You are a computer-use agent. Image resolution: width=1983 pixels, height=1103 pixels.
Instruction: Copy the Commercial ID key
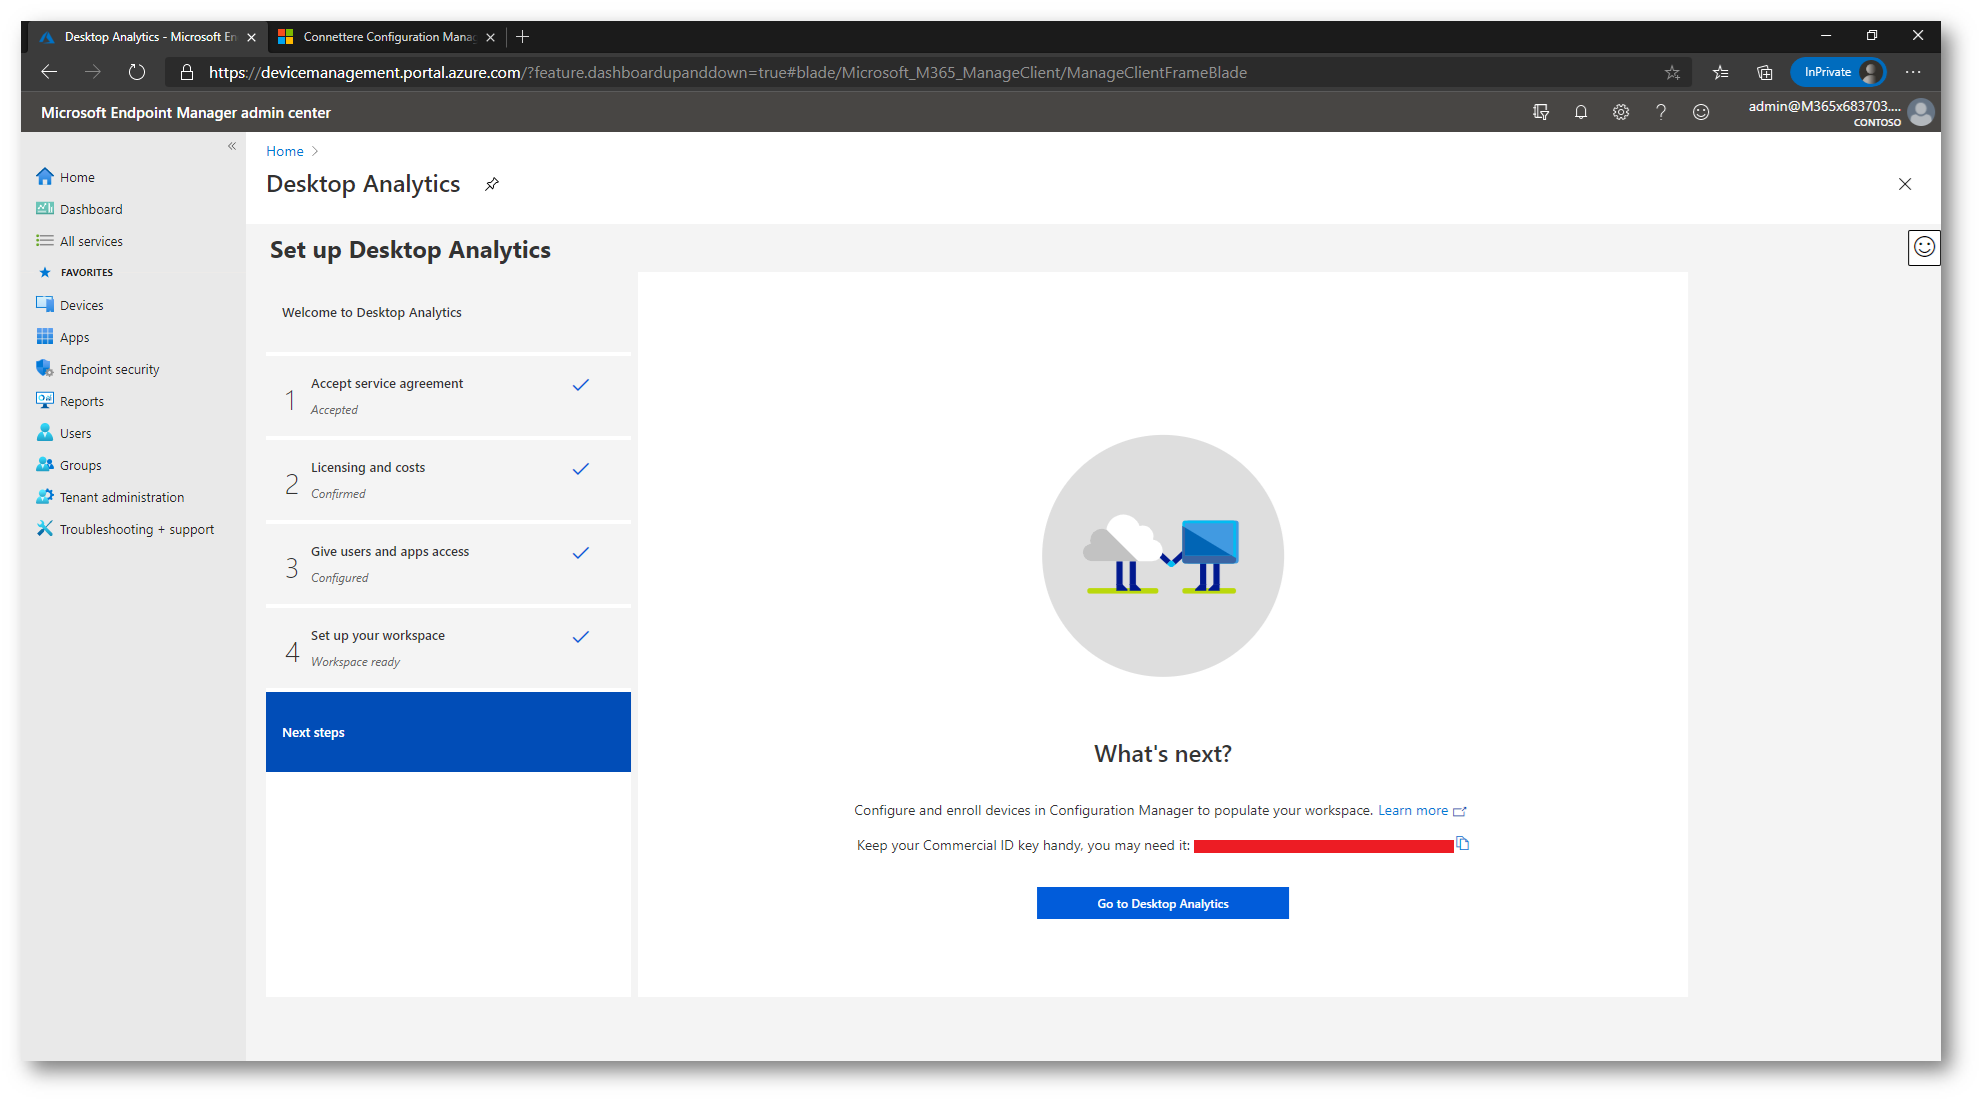click(x=1462, y=844)
